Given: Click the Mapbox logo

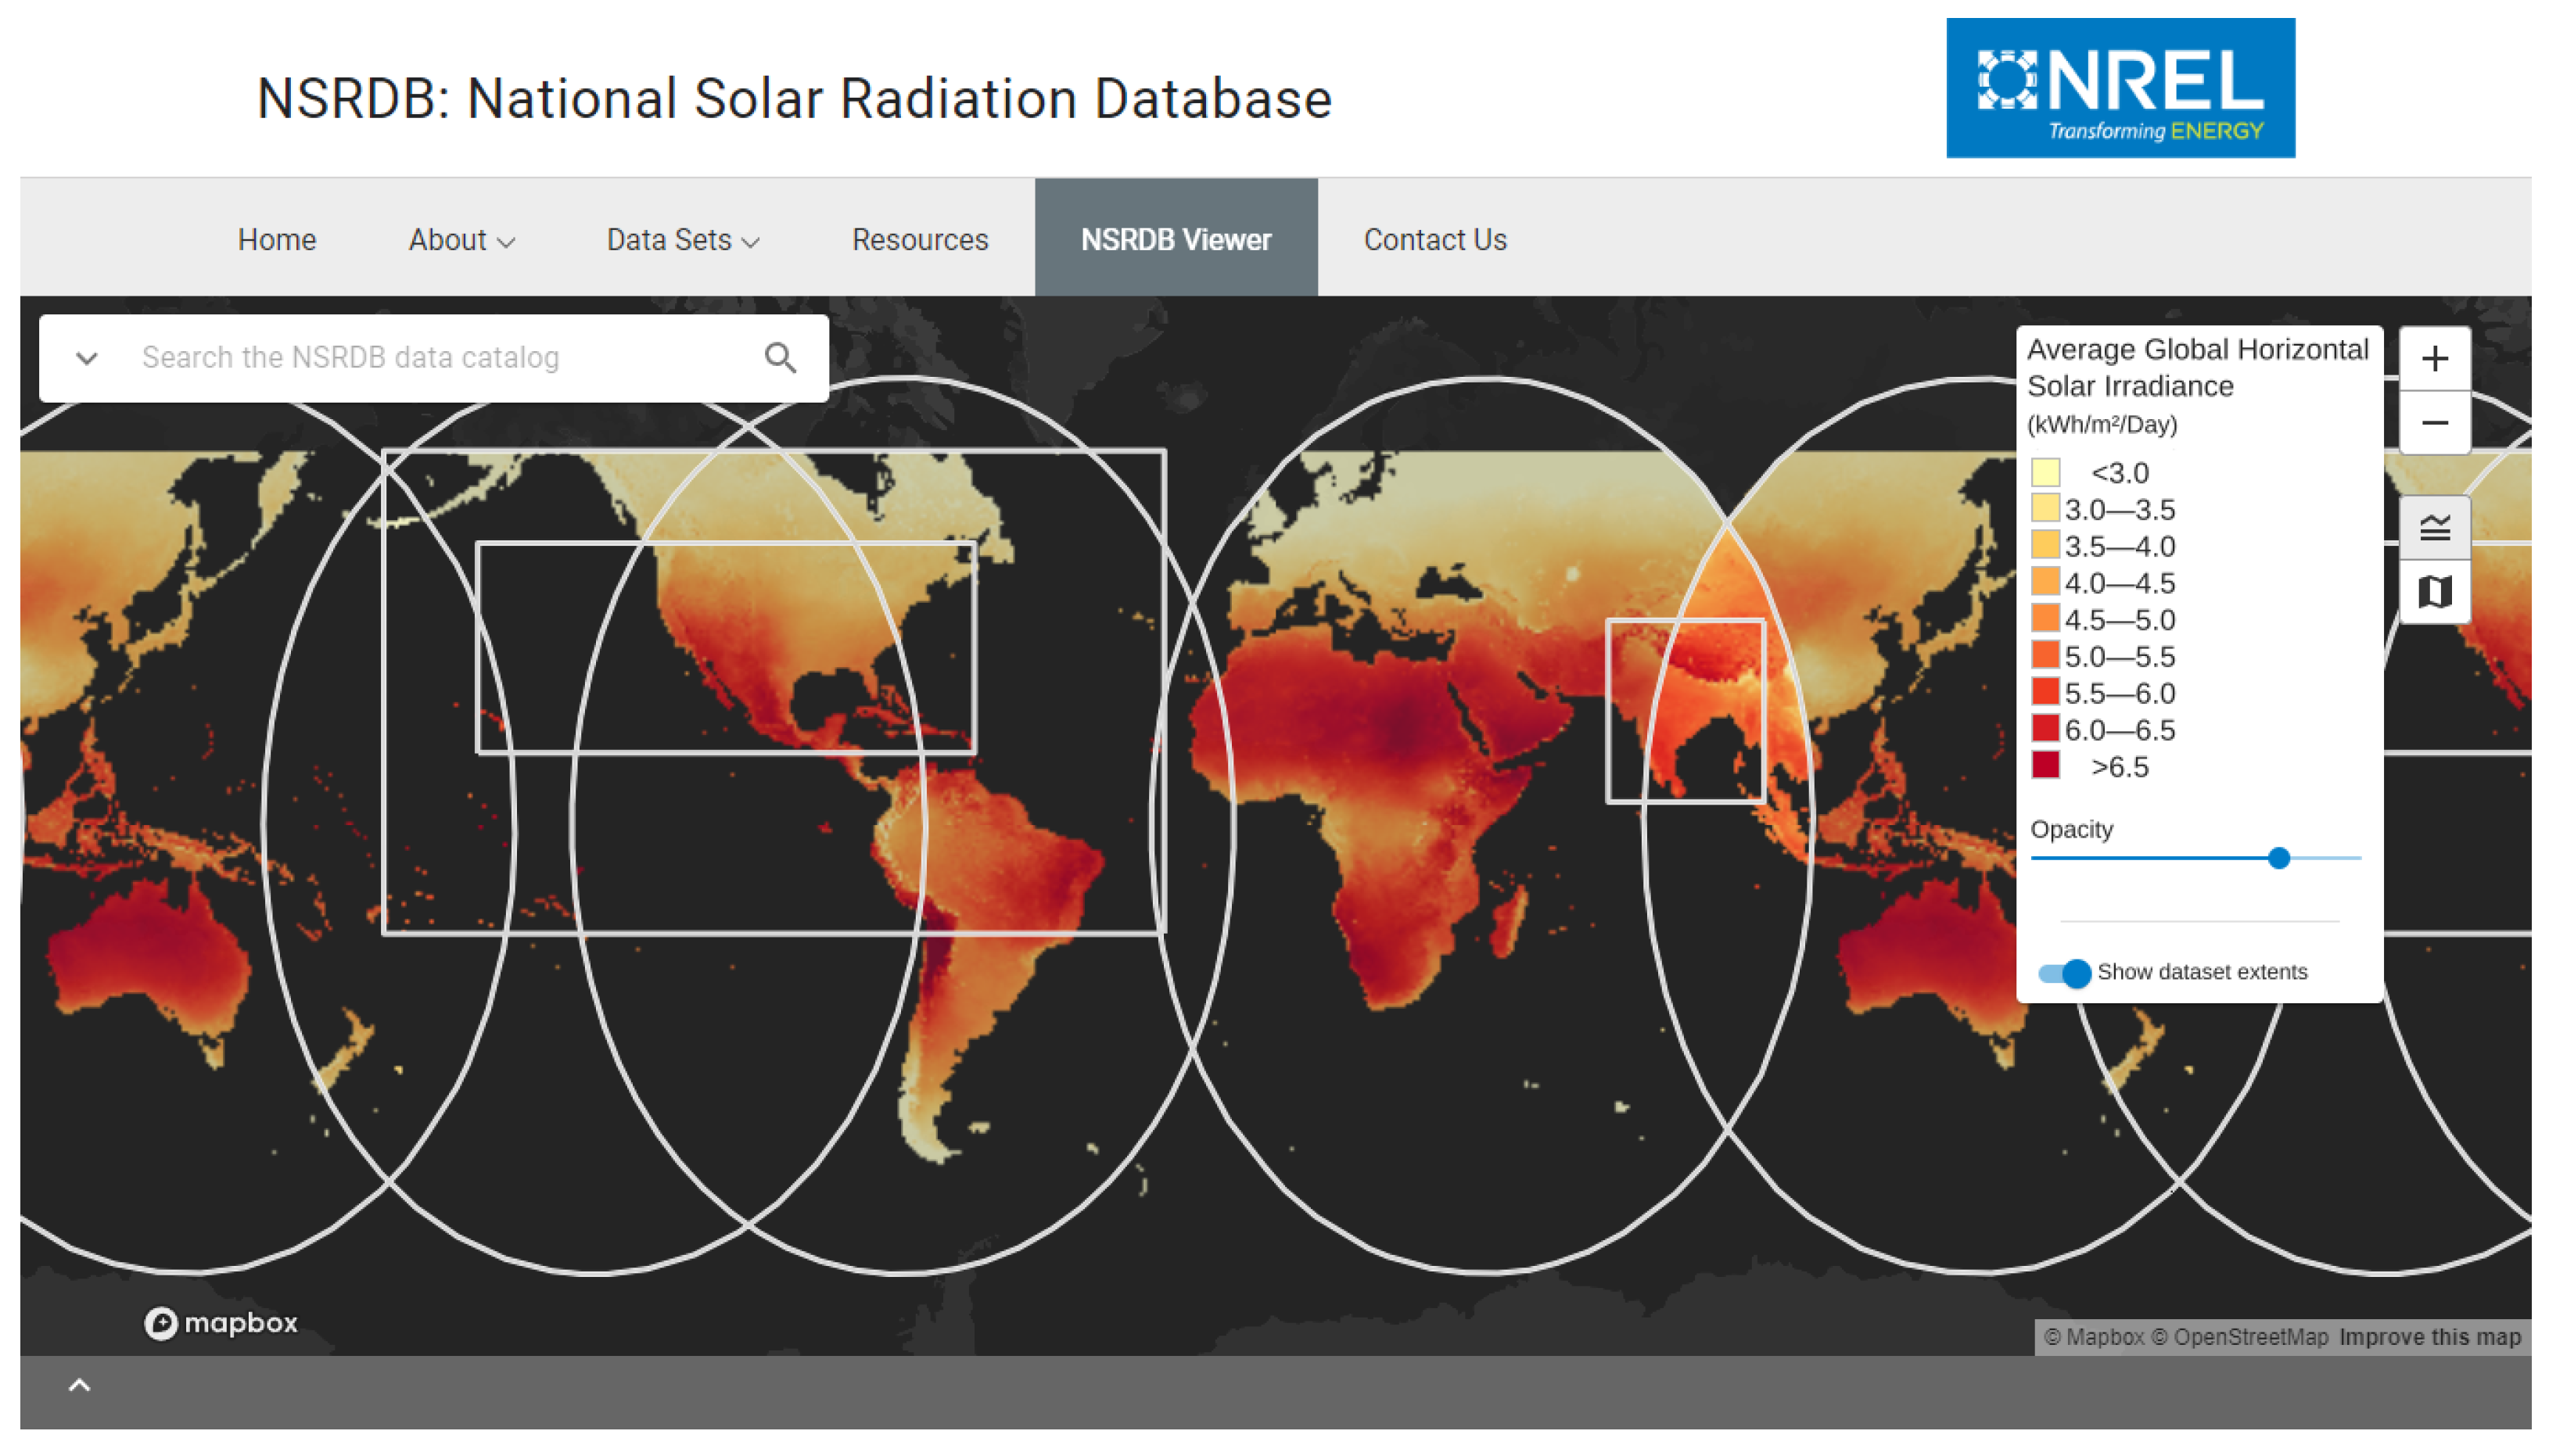Looking at the screenshot, I should [x=220, y=1322].
